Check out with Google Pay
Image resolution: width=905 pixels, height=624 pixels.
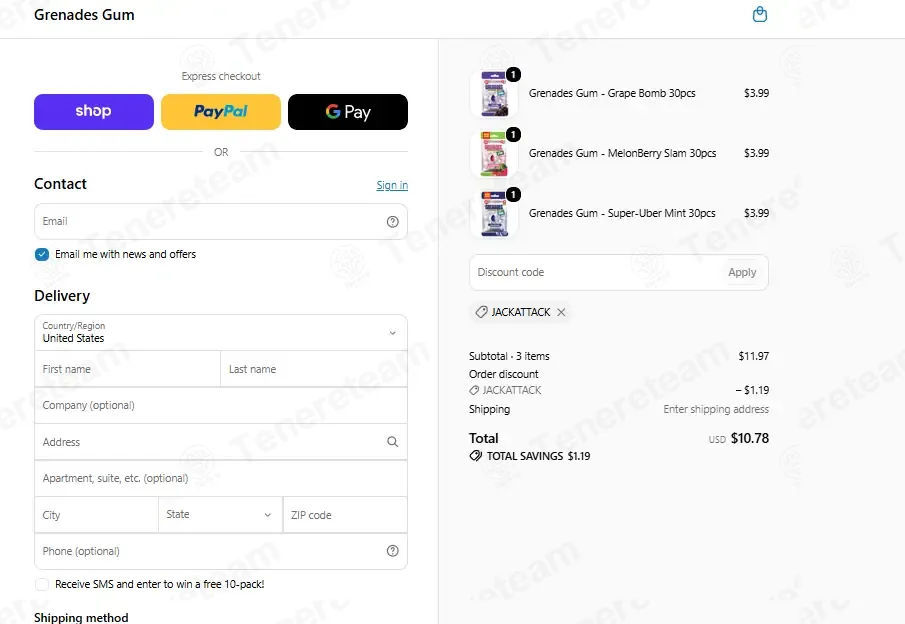(x=348, y=112)
